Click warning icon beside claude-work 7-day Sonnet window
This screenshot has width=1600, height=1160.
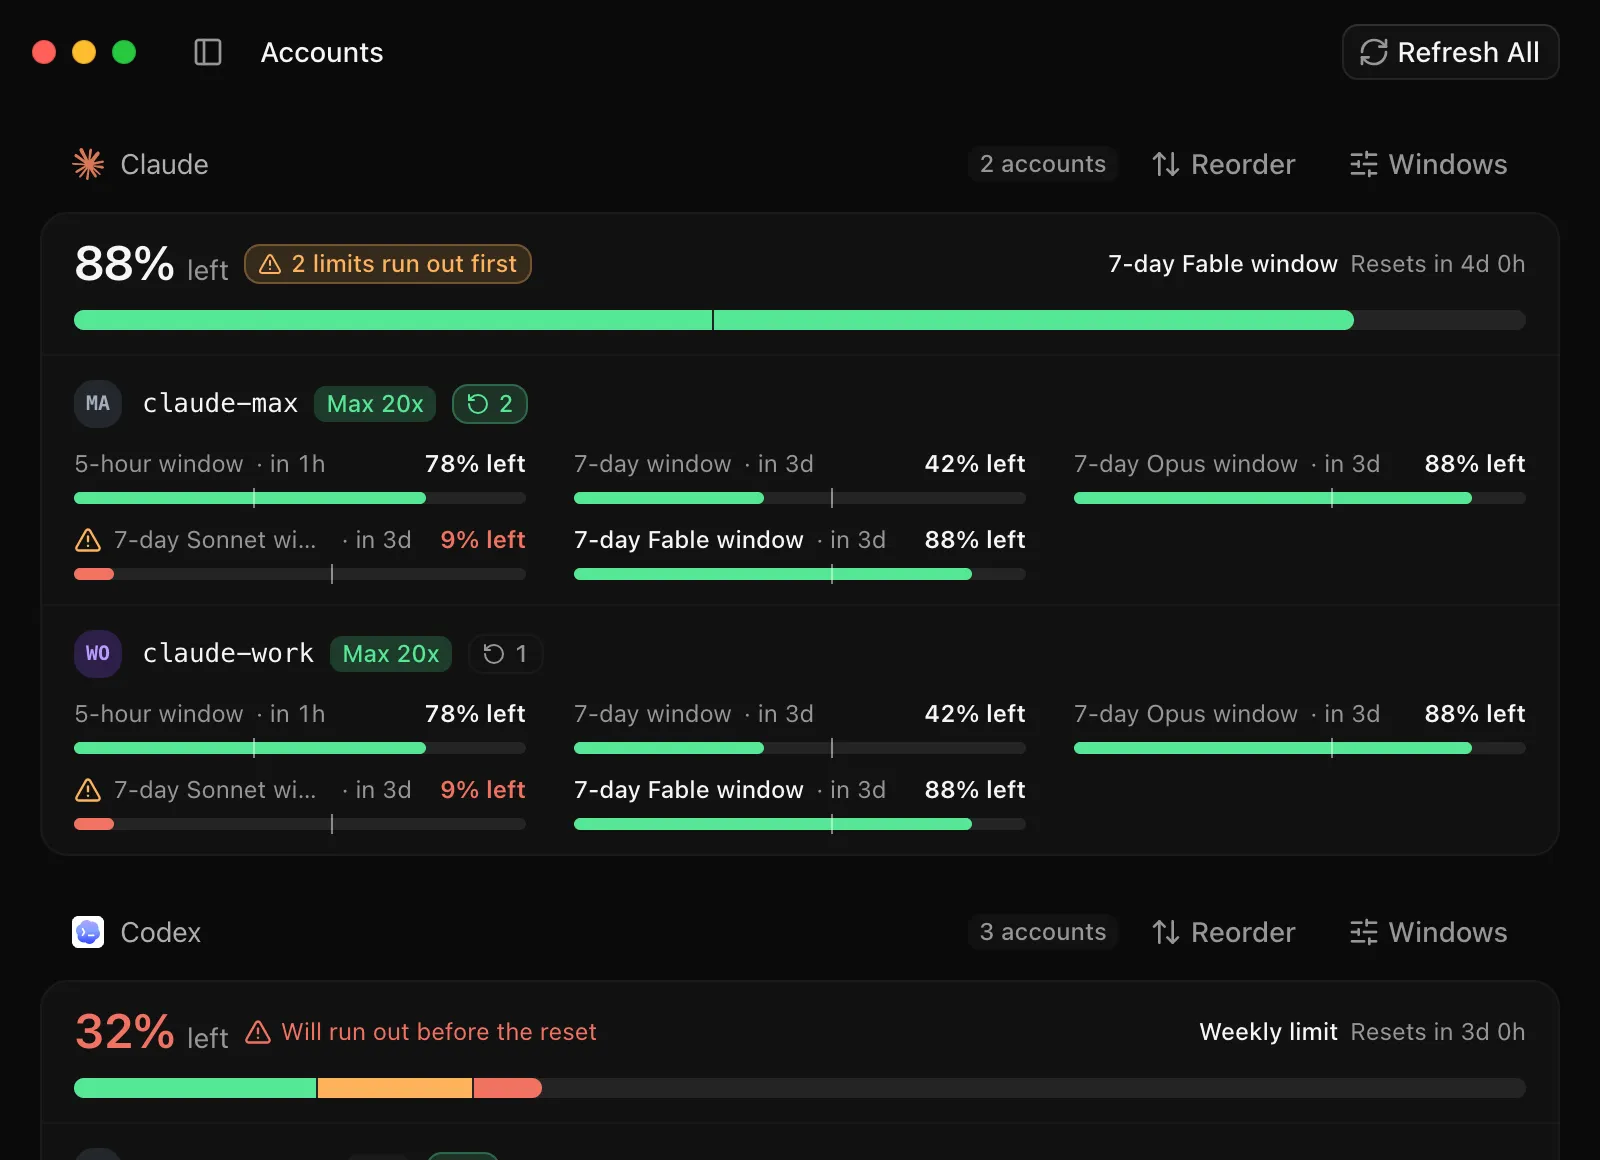click(88, 790)
